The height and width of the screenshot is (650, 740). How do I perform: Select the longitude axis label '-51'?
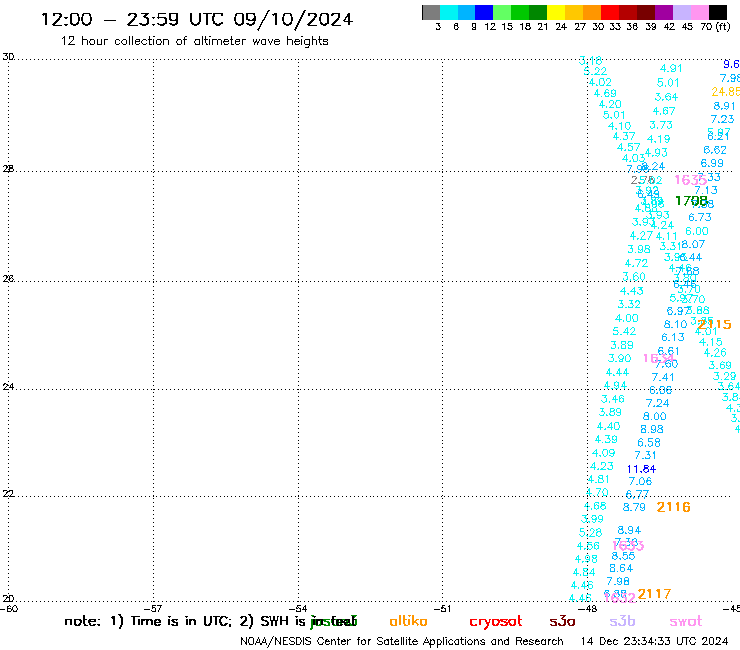click(x=443, y=608)
